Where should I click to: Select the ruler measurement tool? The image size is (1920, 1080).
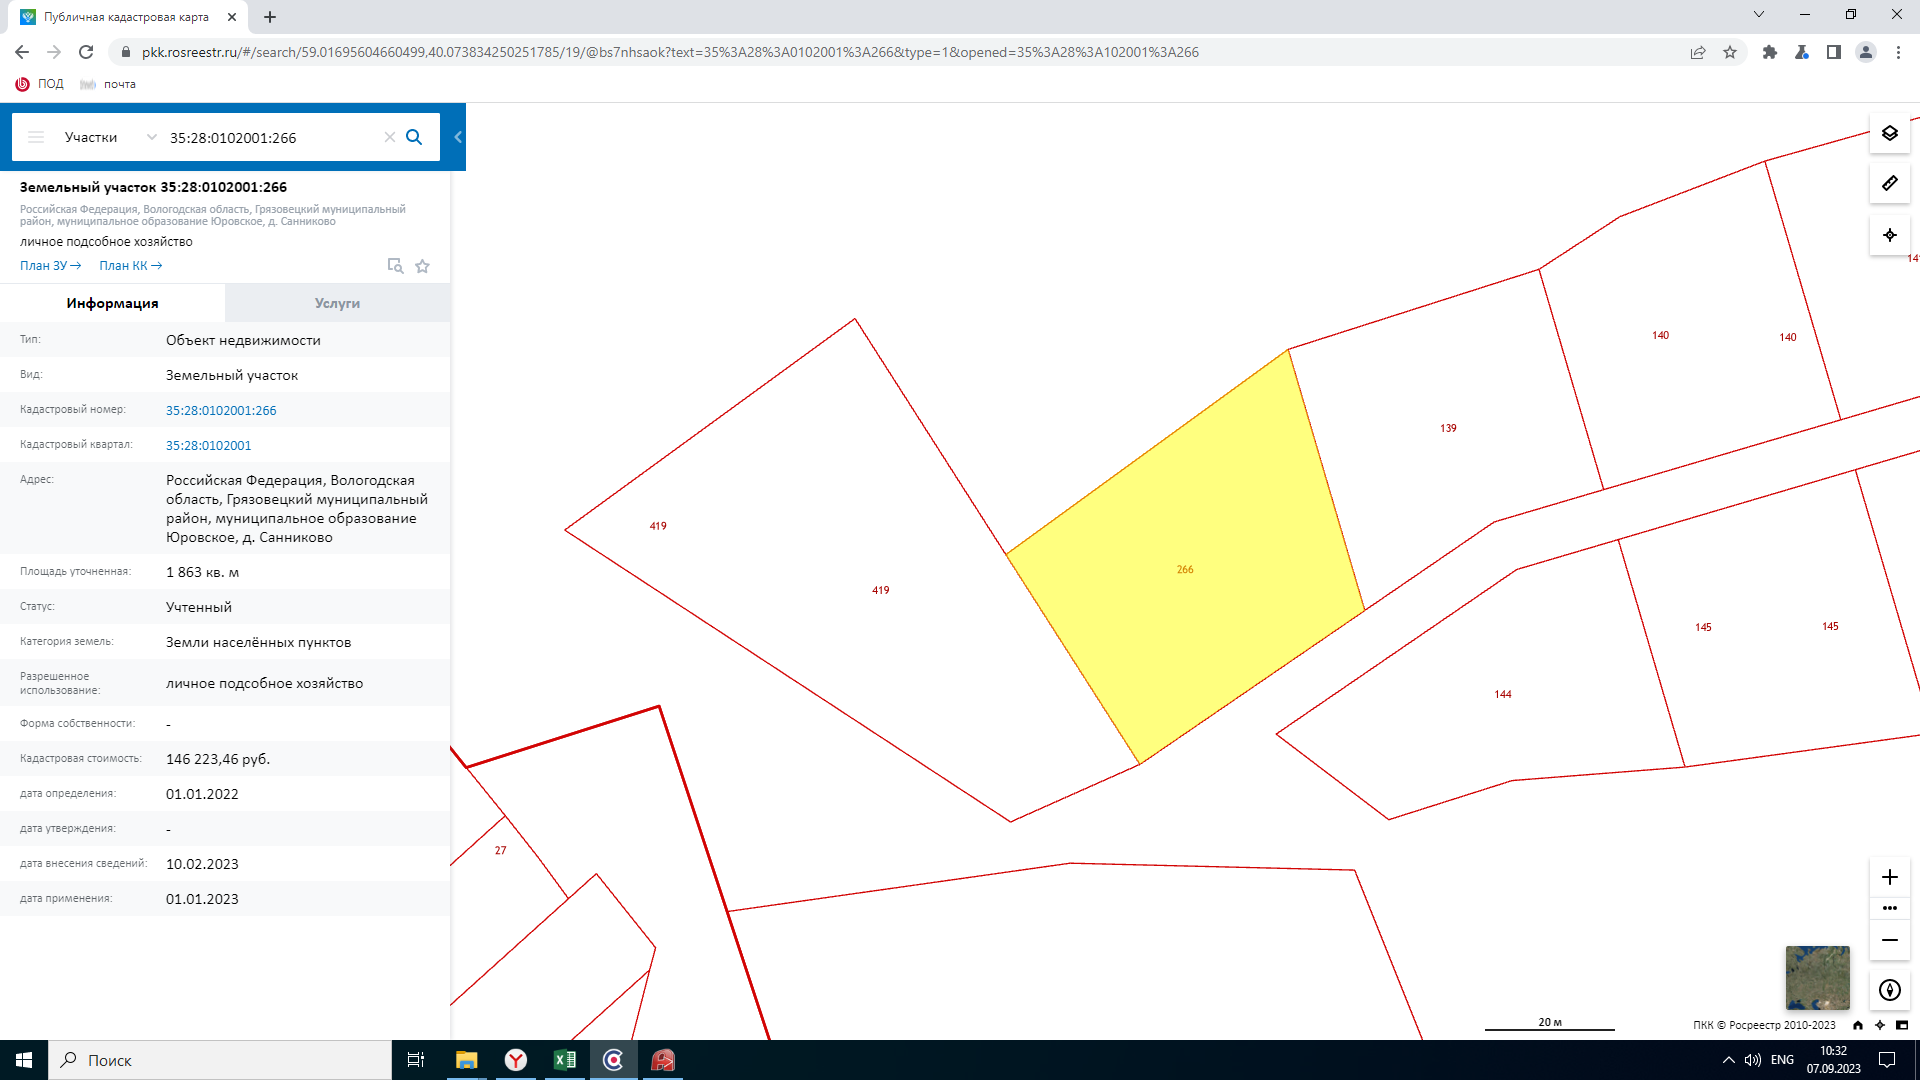(1889, 183)
